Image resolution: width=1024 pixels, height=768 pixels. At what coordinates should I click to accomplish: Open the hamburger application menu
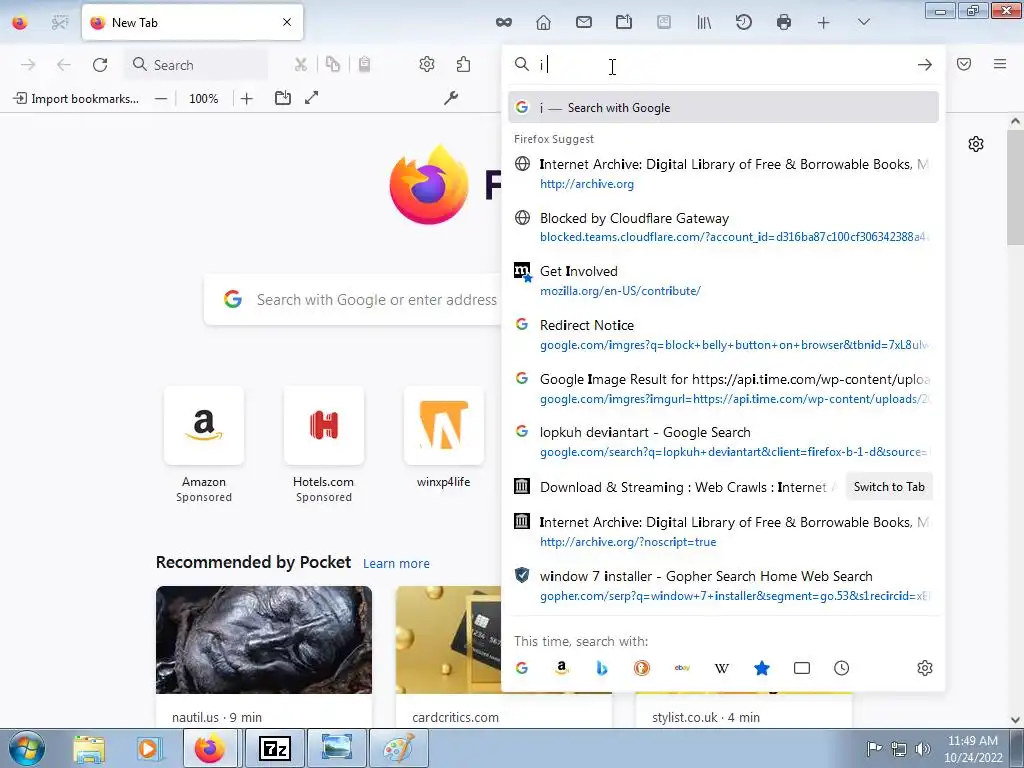1000,64
